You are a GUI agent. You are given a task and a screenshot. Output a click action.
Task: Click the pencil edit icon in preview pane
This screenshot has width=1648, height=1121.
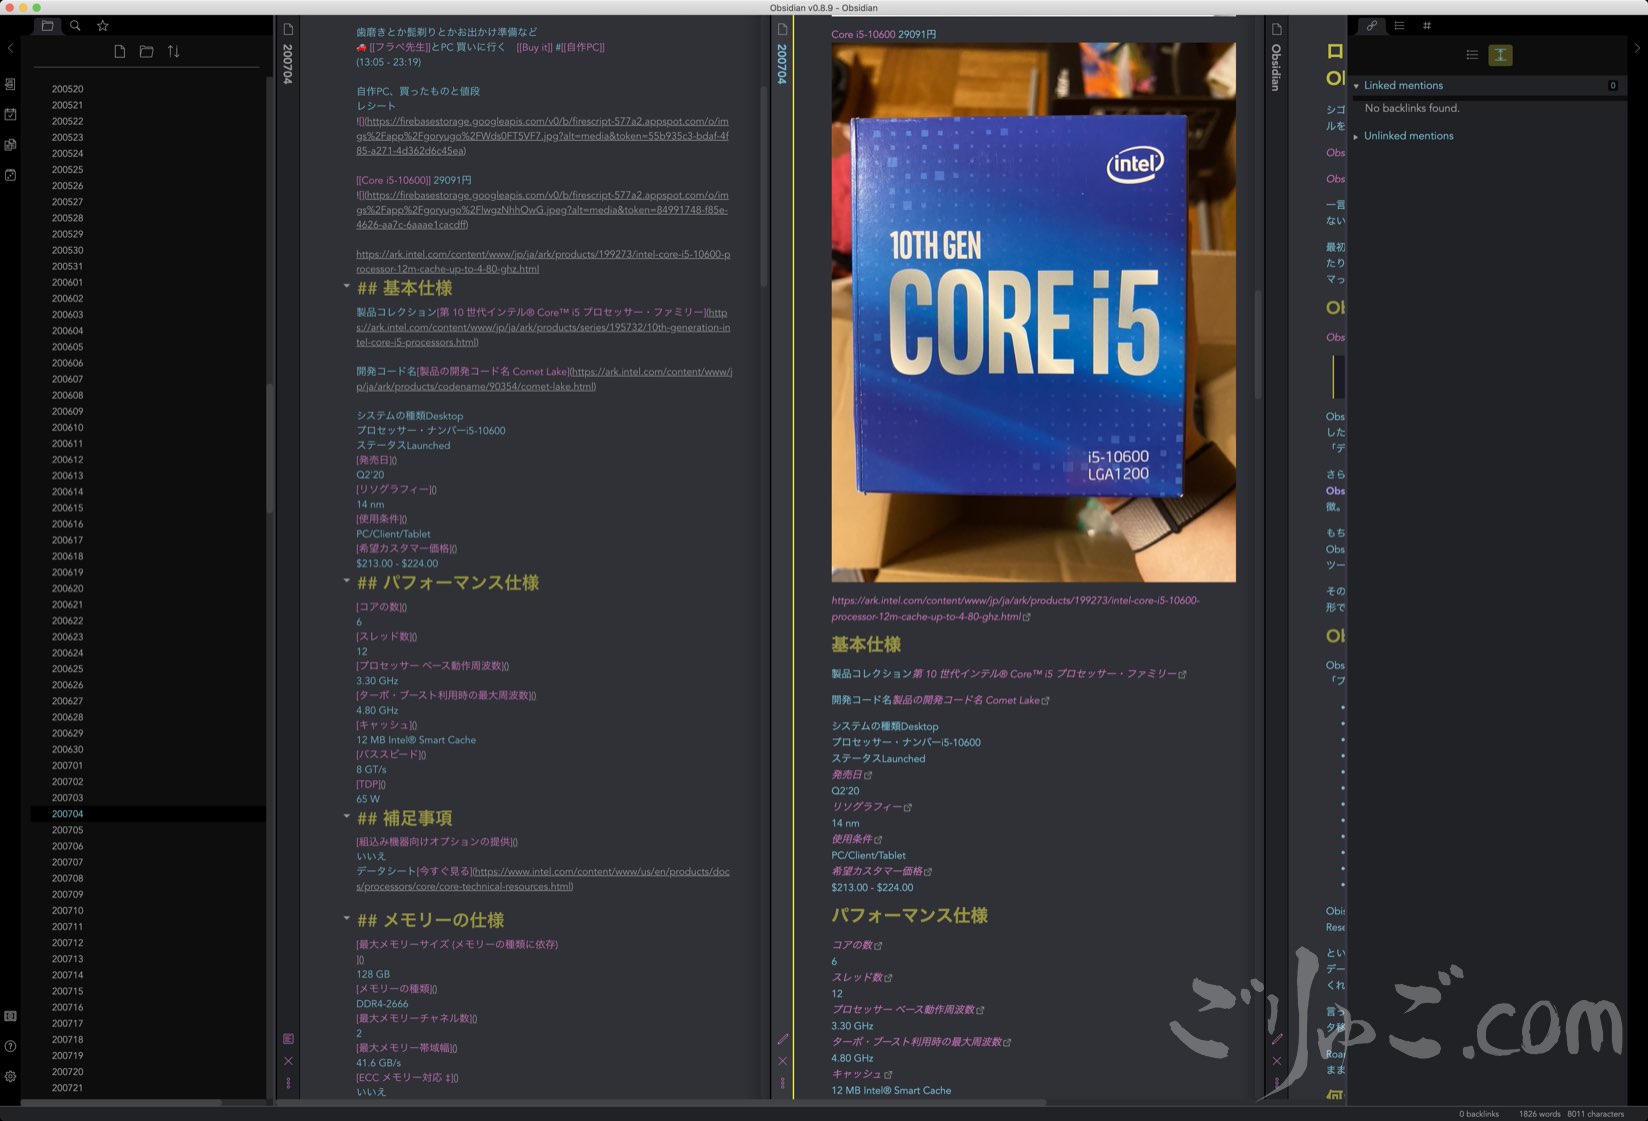(x=783, y=1039)
